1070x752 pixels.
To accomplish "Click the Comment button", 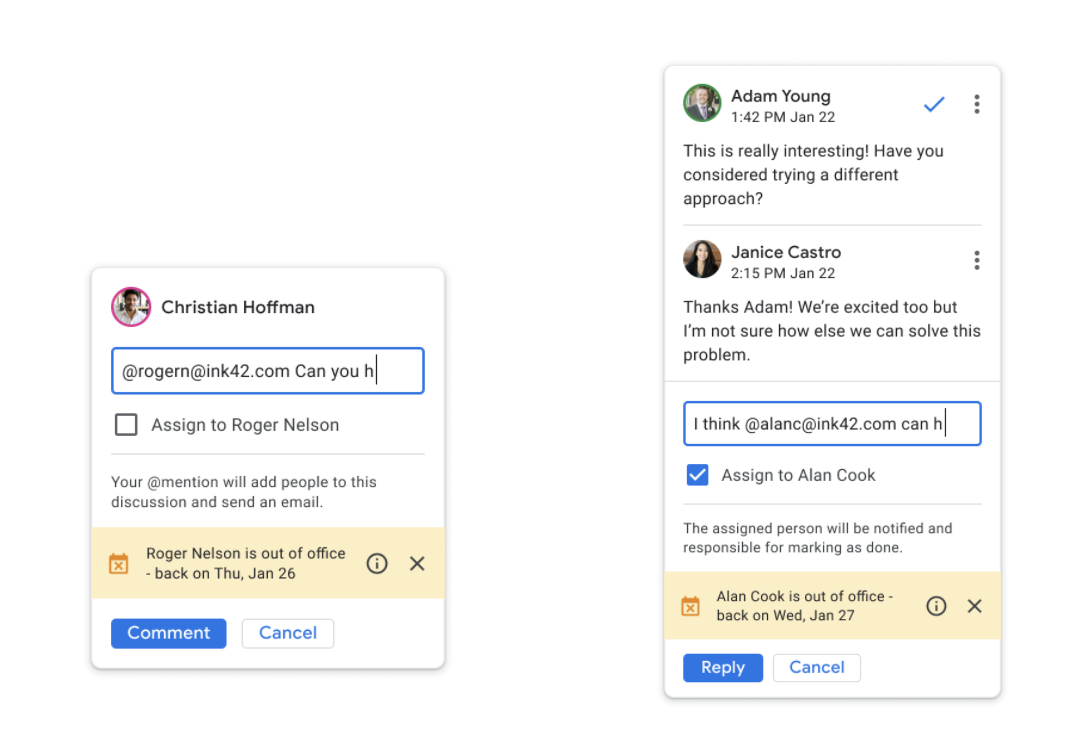I will tap(168, 633).
